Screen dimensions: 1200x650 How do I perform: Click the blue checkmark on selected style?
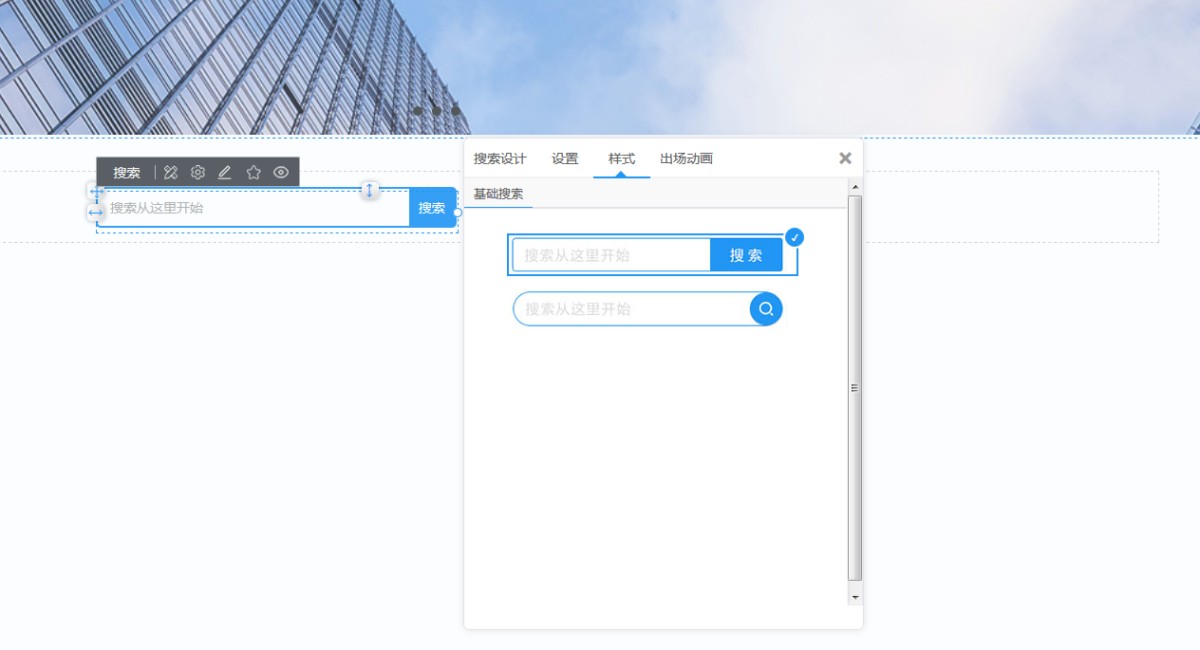tap(795, 237)
